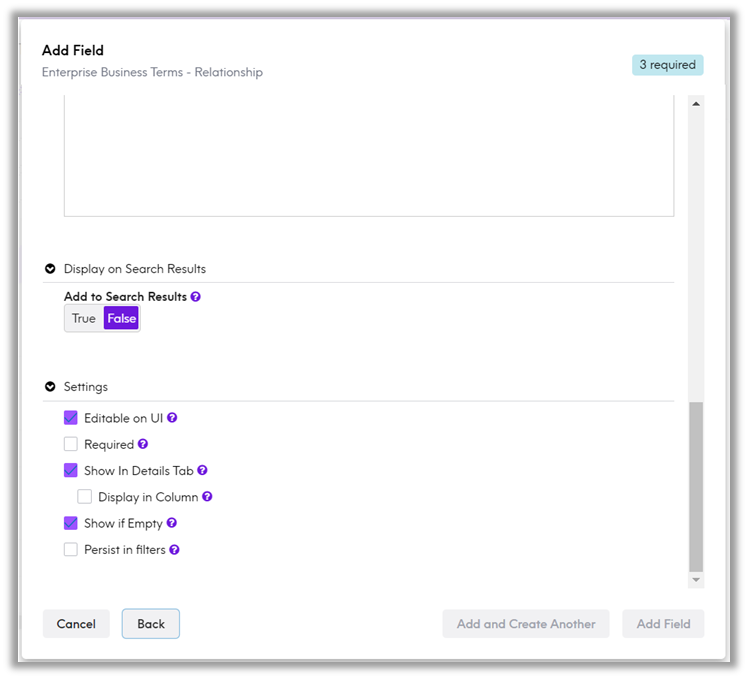This screenshot has height=679, width=748.
Task: Click the scrollbar down arrow
Action: click(x=696, y=580)
